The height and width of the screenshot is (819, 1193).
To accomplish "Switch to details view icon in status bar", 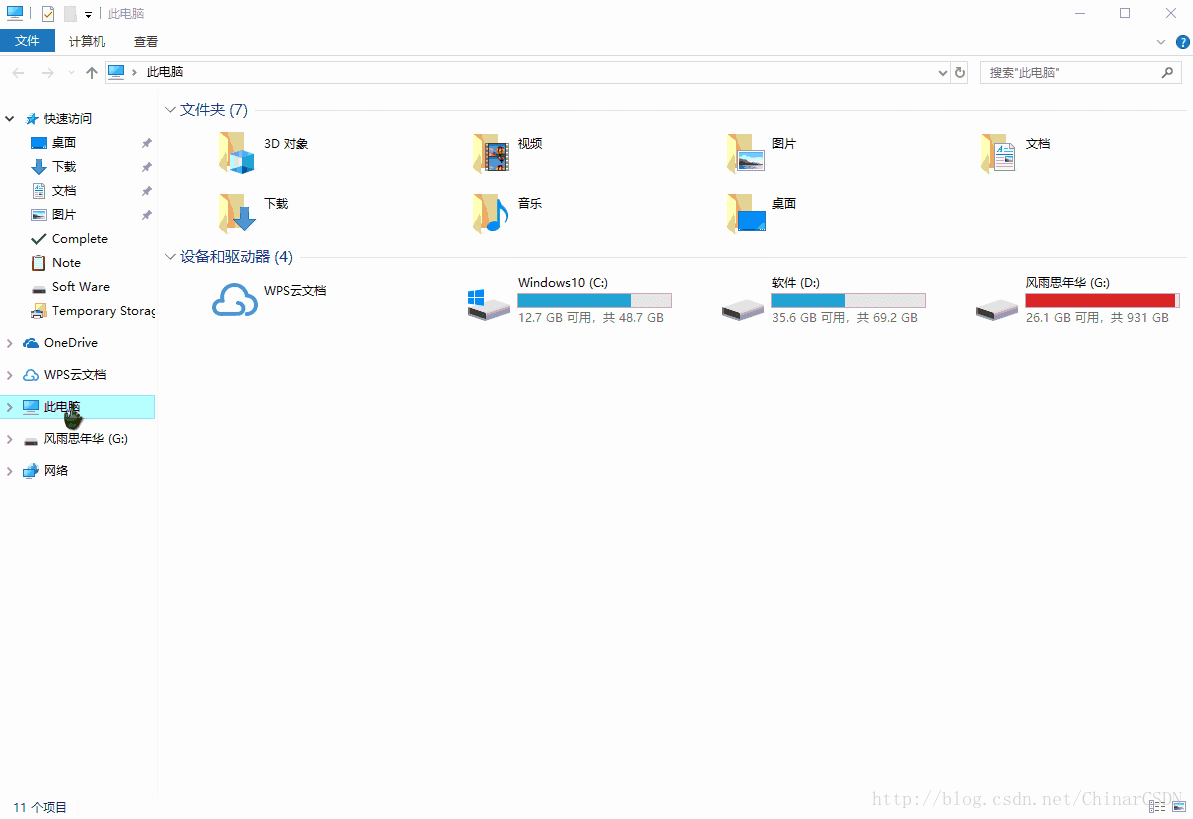I will coord(1157,806).
